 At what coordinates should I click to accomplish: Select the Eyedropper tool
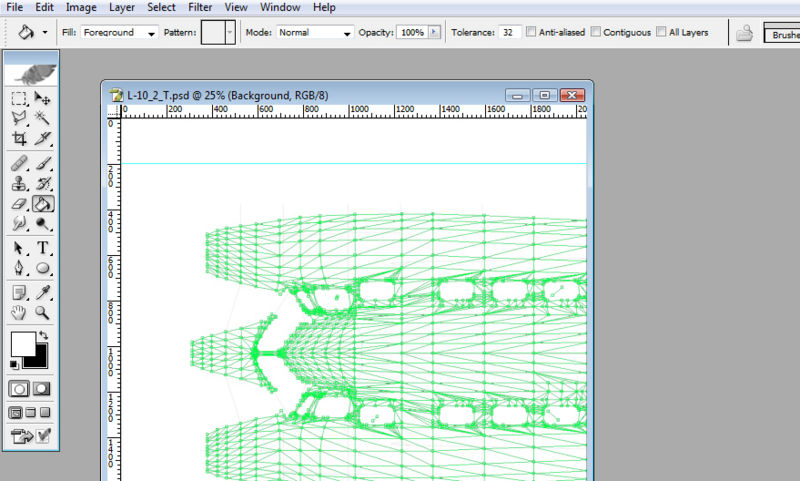(x=42, y=293)
